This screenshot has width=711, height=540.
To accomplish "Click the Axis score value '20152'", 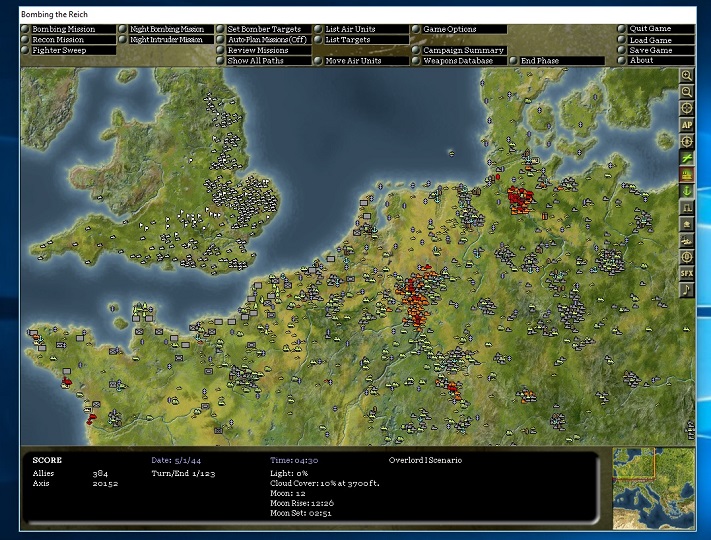I will [105, 483].
